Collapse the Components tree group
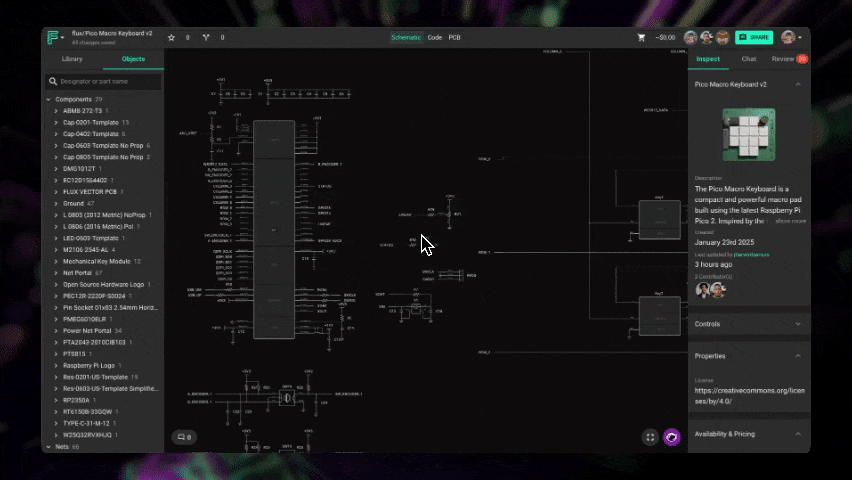Viewport: 852px width, 480px height. [48, 99]
